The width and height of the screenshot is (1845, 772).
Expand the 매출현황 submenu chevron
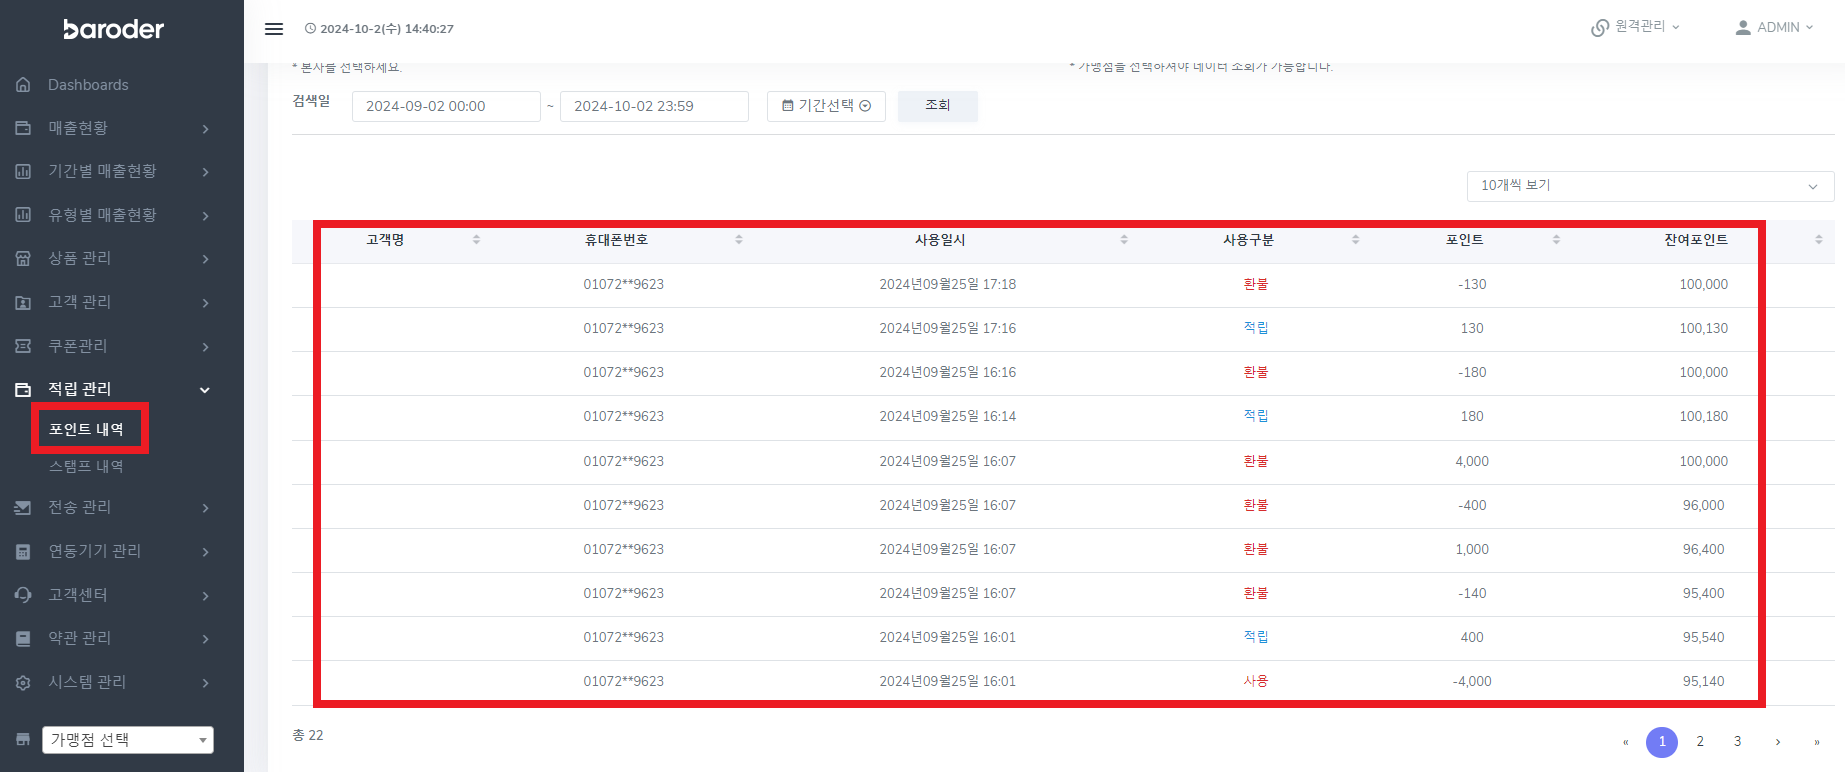pyautogui.click(x=205, y=129)
